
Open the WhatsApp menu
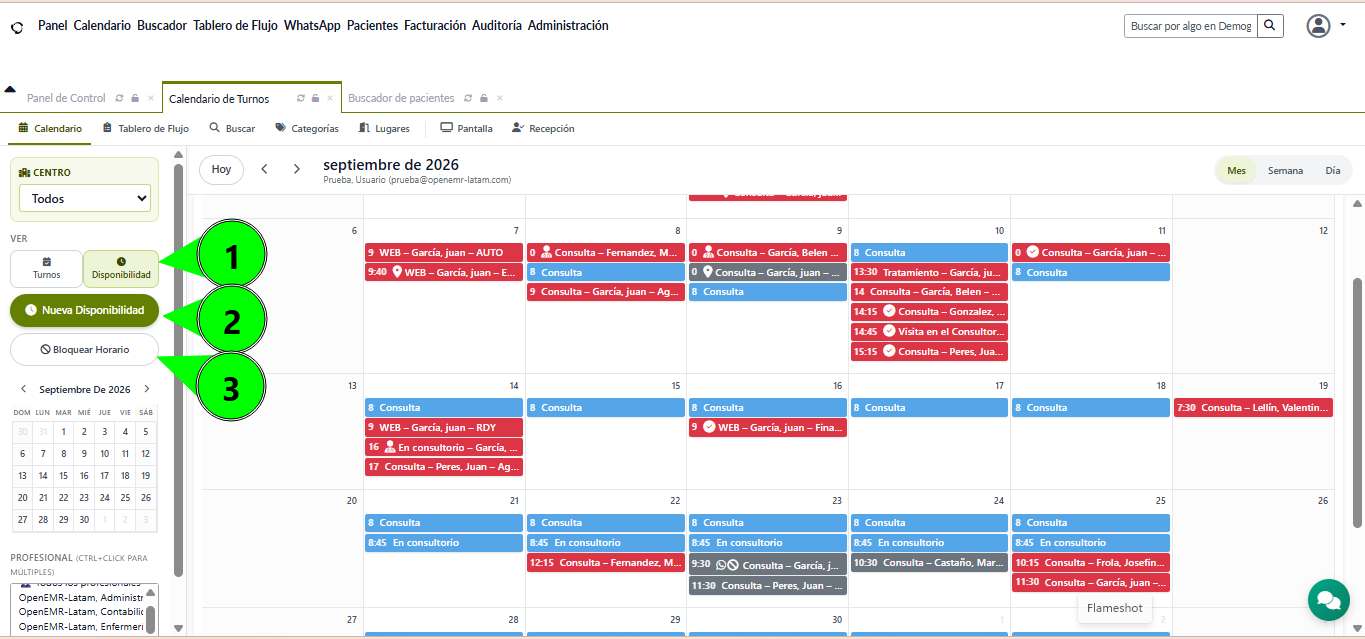click(x=312, y=26)
